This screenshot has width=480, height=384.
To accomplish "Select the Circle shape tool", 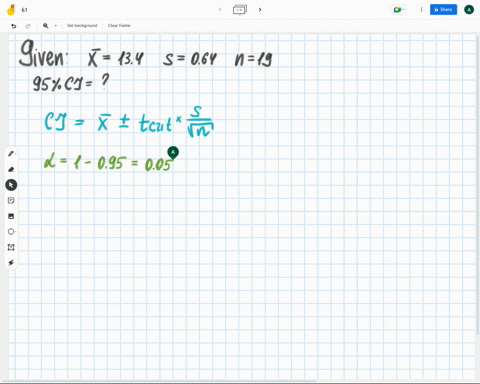I will pyautogui.click(x=11, y=231).
